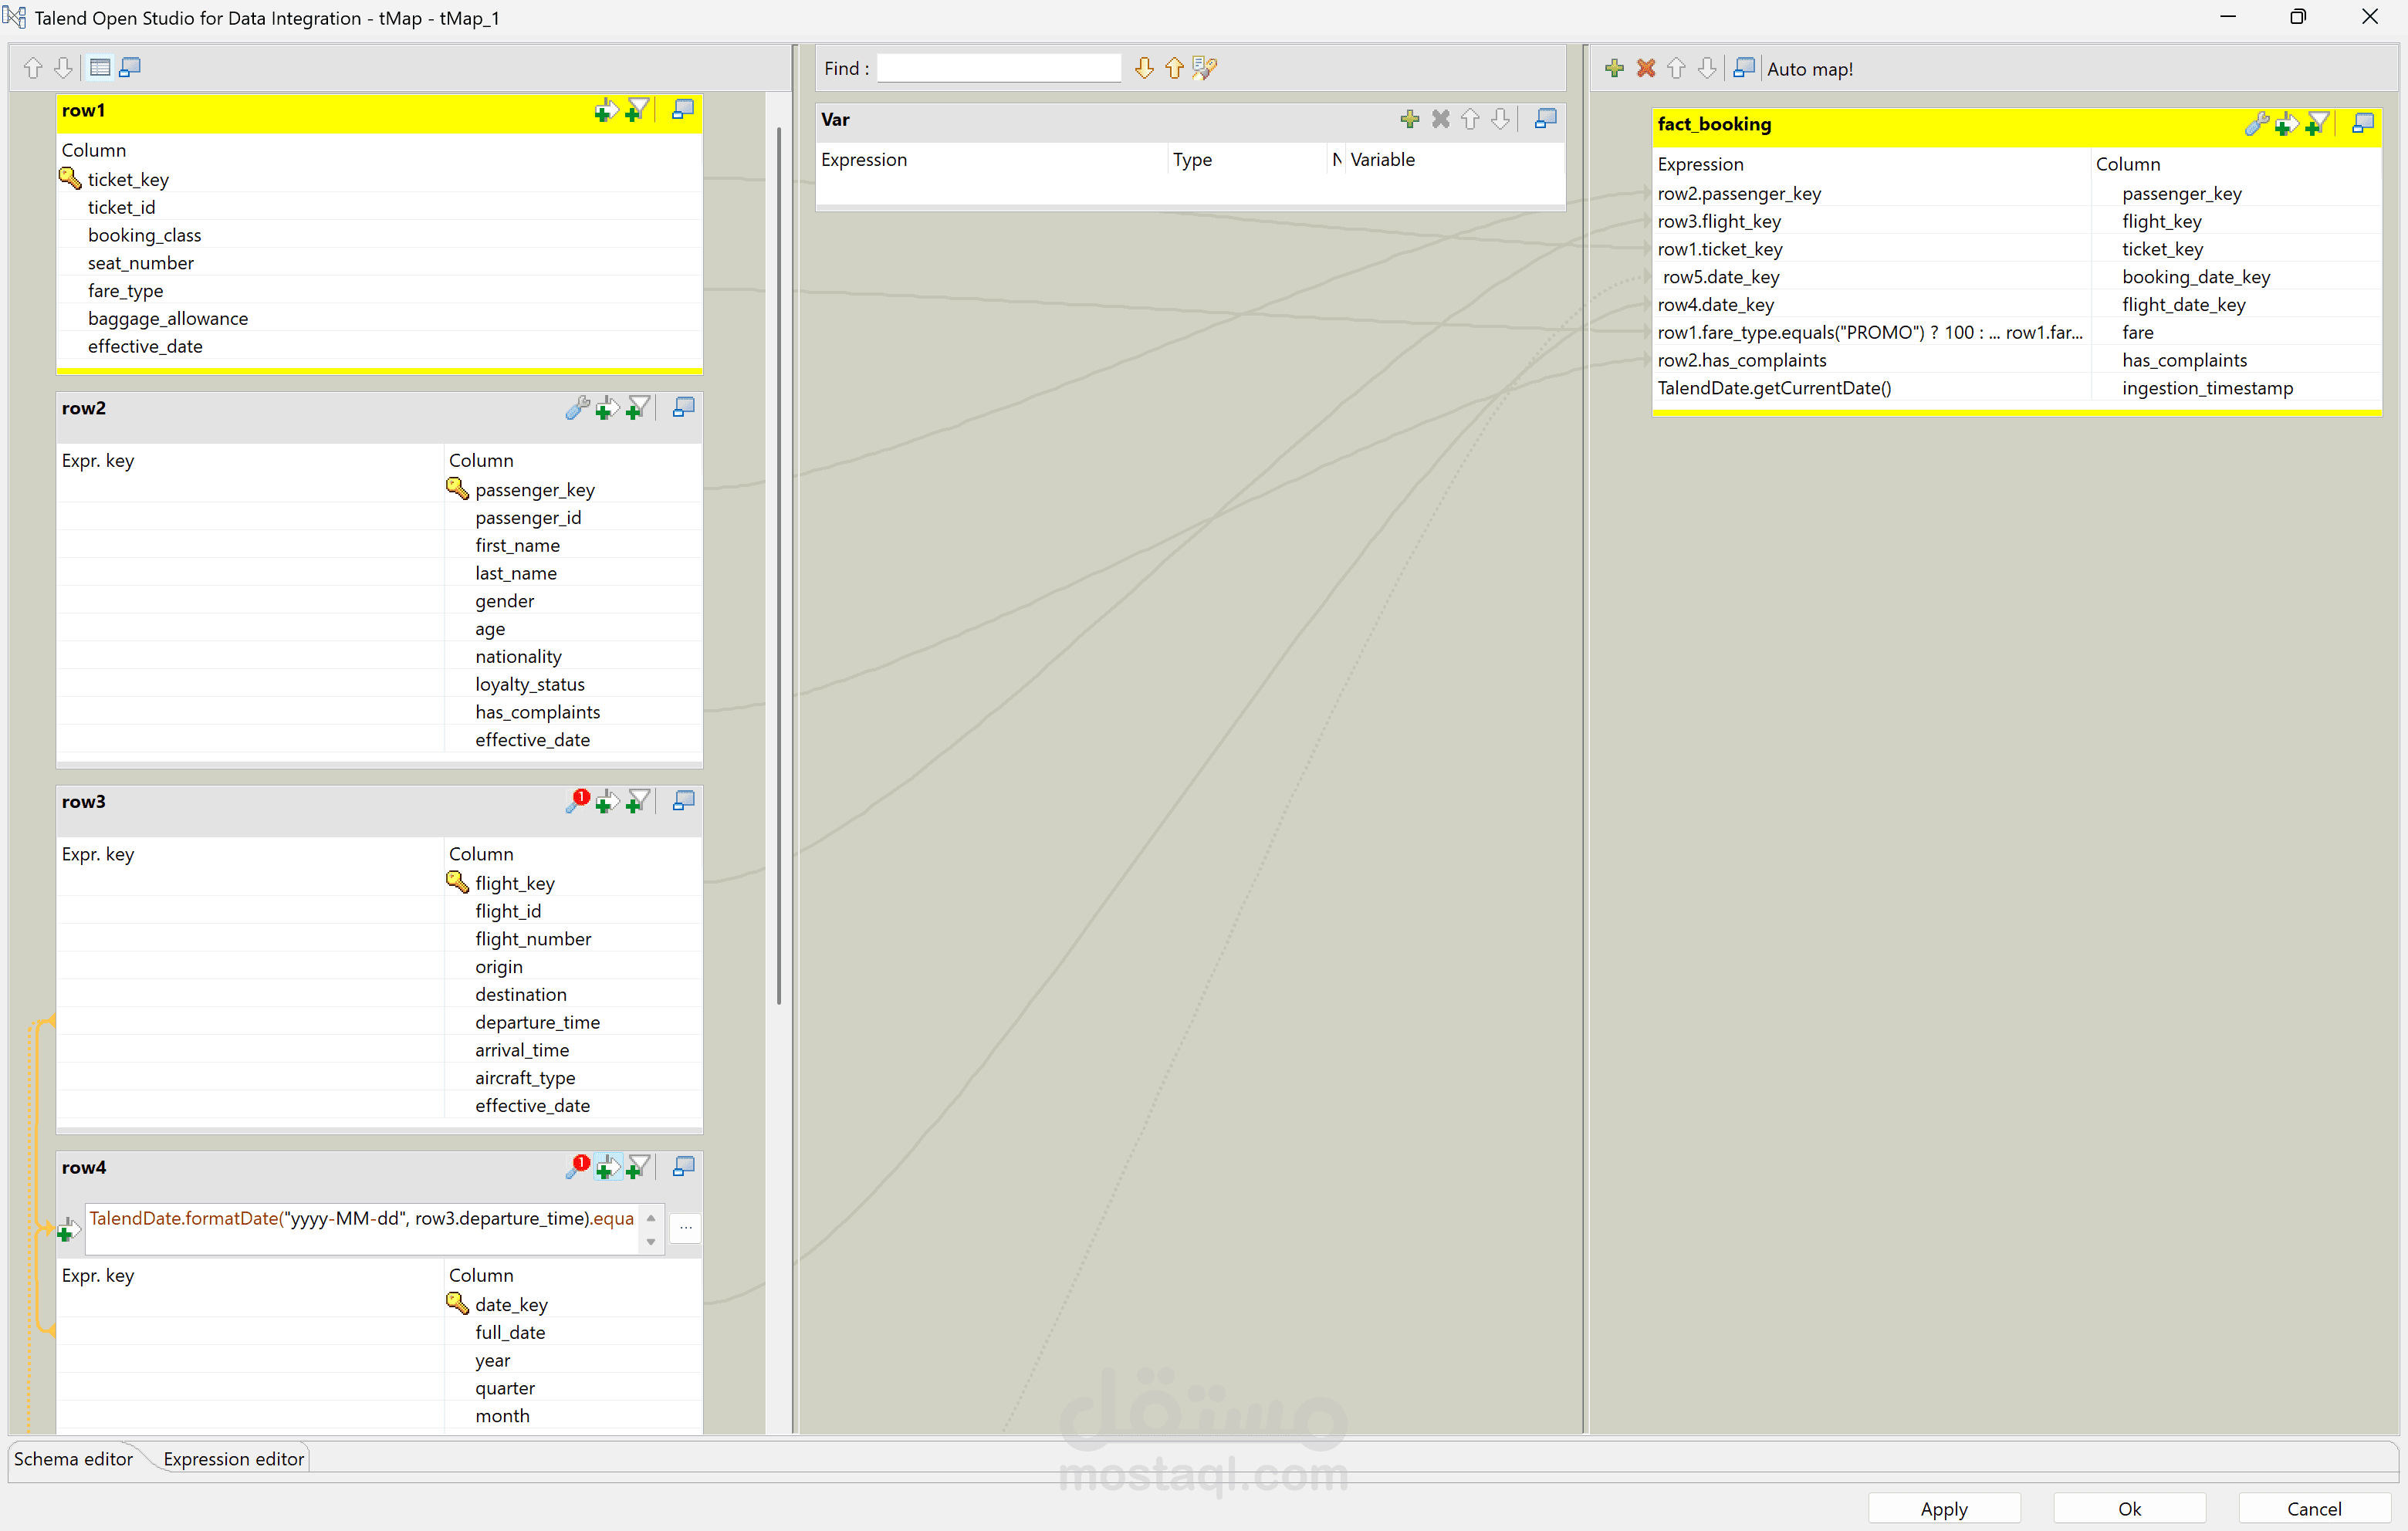Minimize the row2 input table
This screenshot has height=1531, width=2408.
tap(684, 408)
